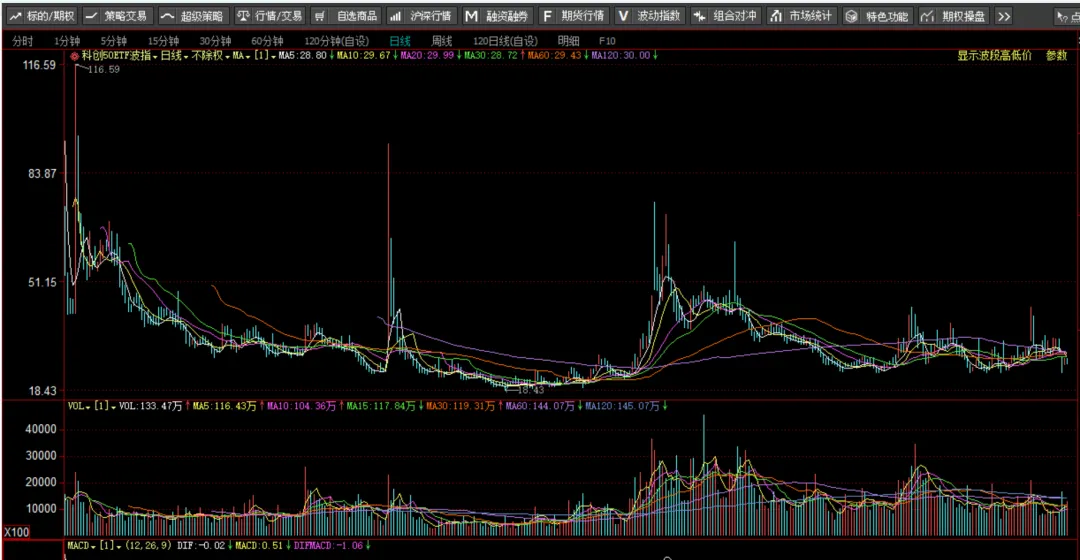Screen dimensions: 1080x560
Task: Click the 显示波段高低价 link
Action: point(994,56)
